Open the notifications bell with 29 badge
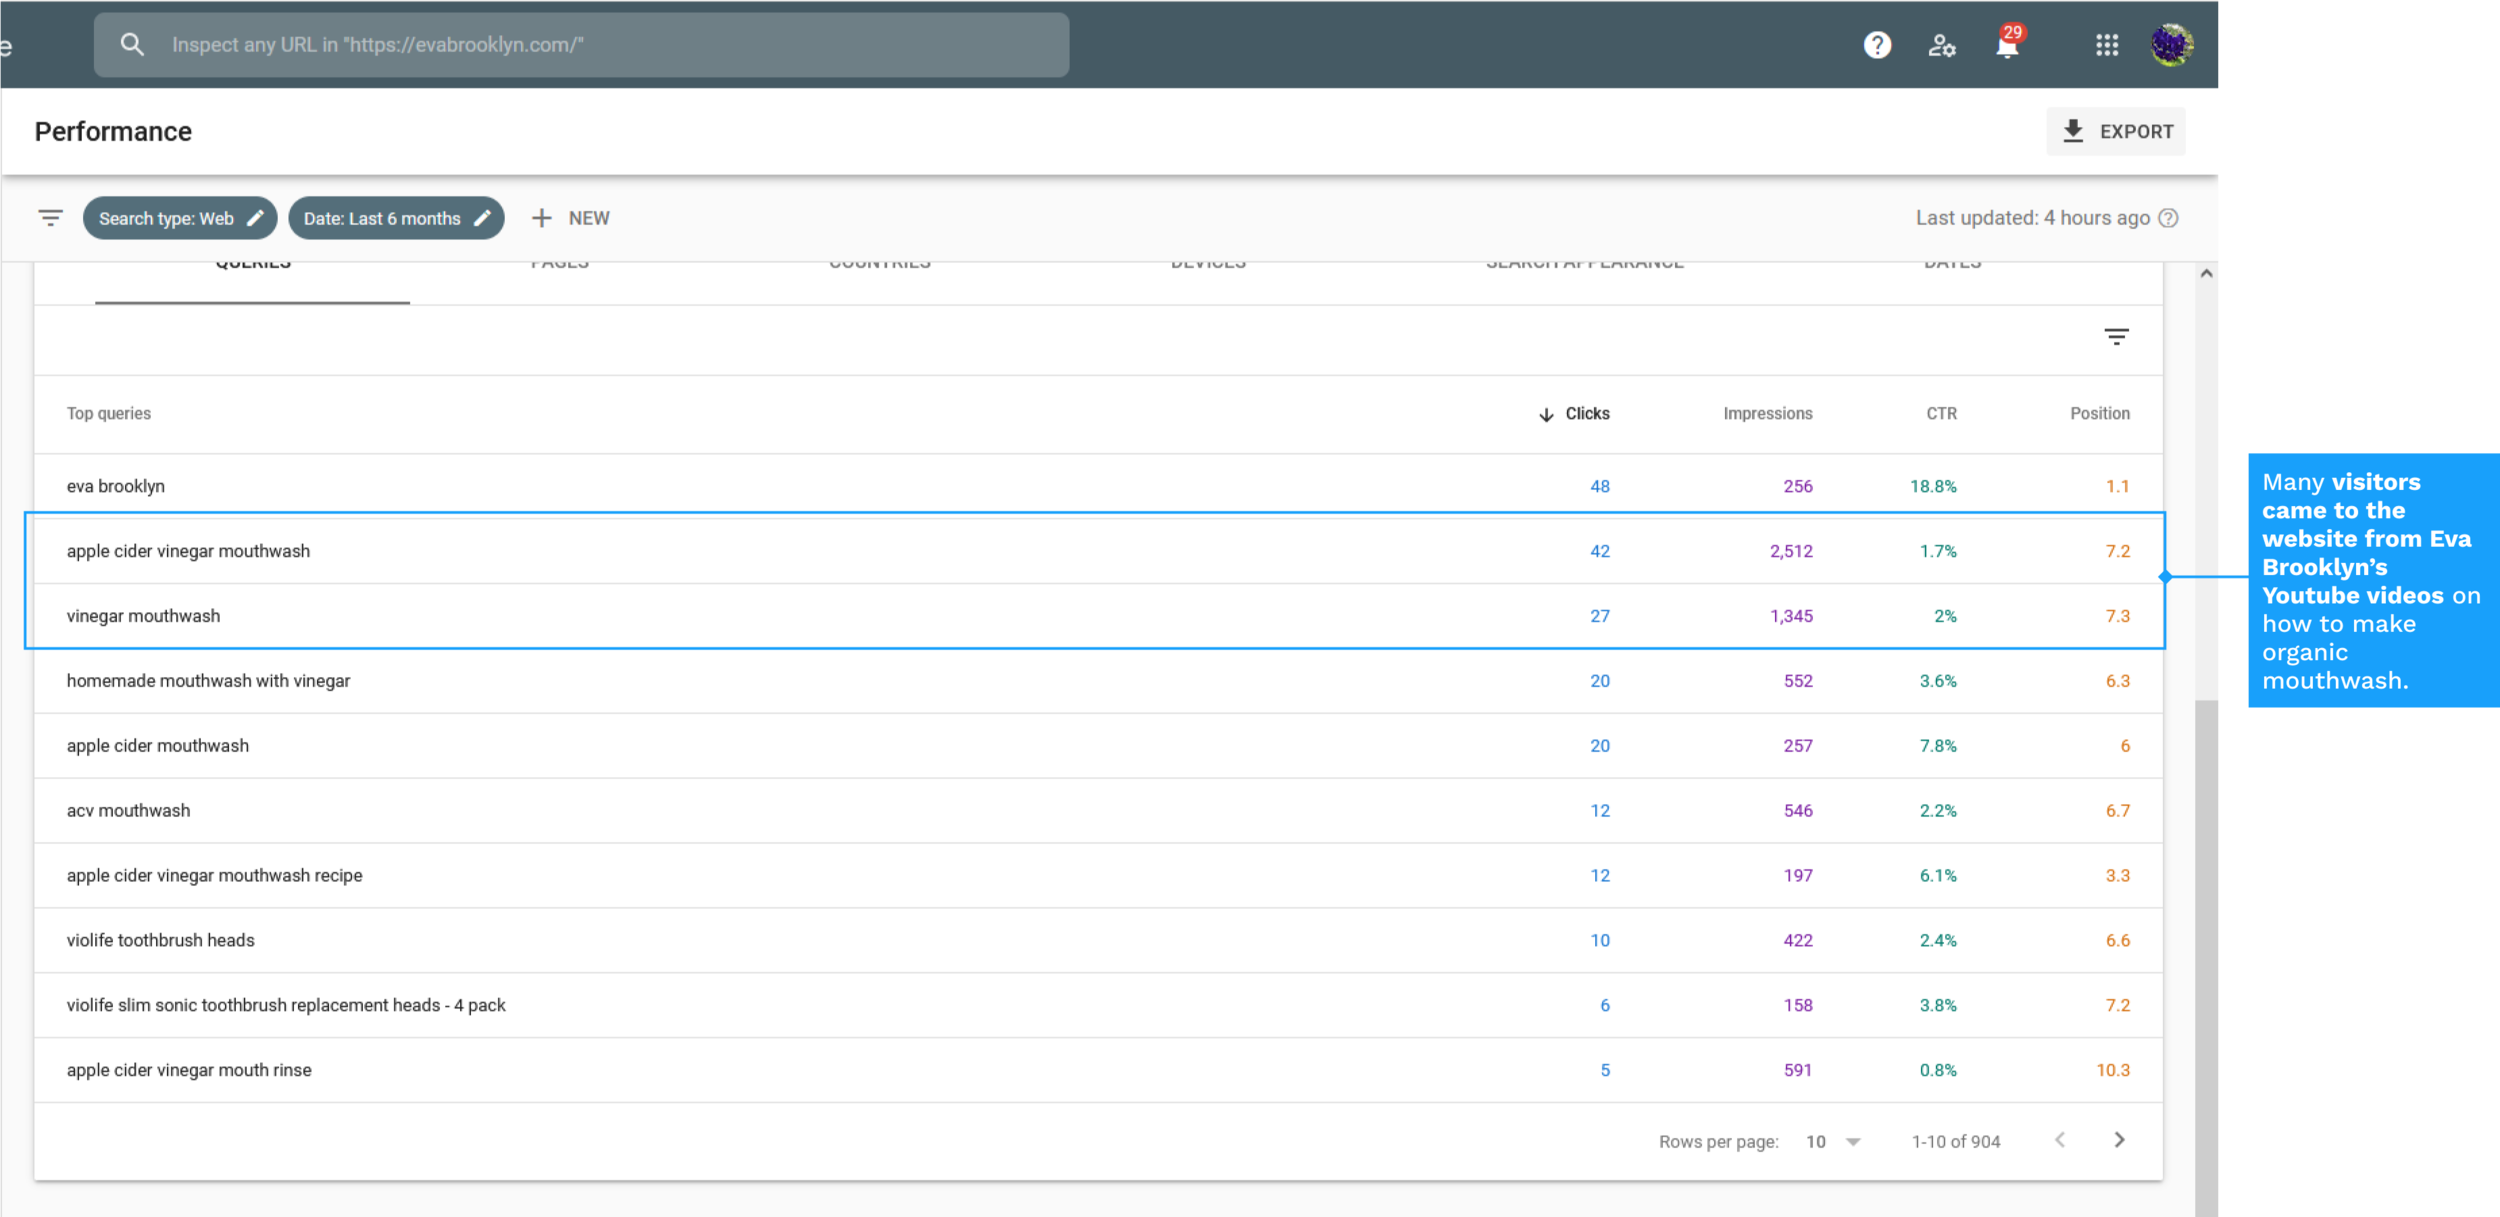Screen dimensions: 2500x1217 point(2007,45)
